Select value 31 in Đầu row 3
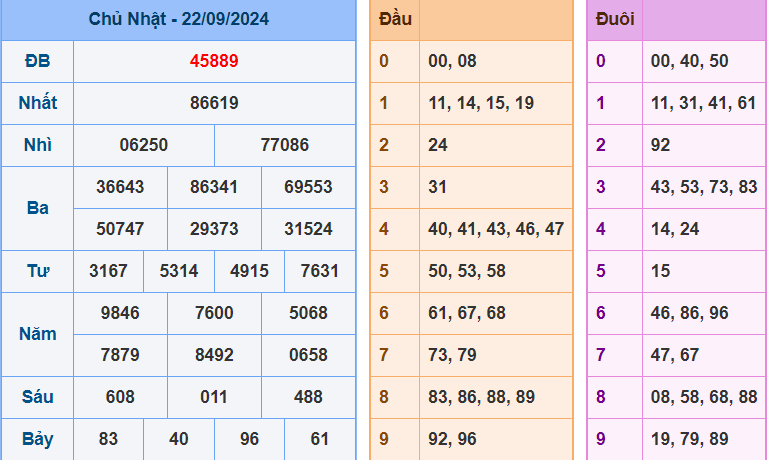The width and height of the screenshot is (768, 460). [438, 187]
